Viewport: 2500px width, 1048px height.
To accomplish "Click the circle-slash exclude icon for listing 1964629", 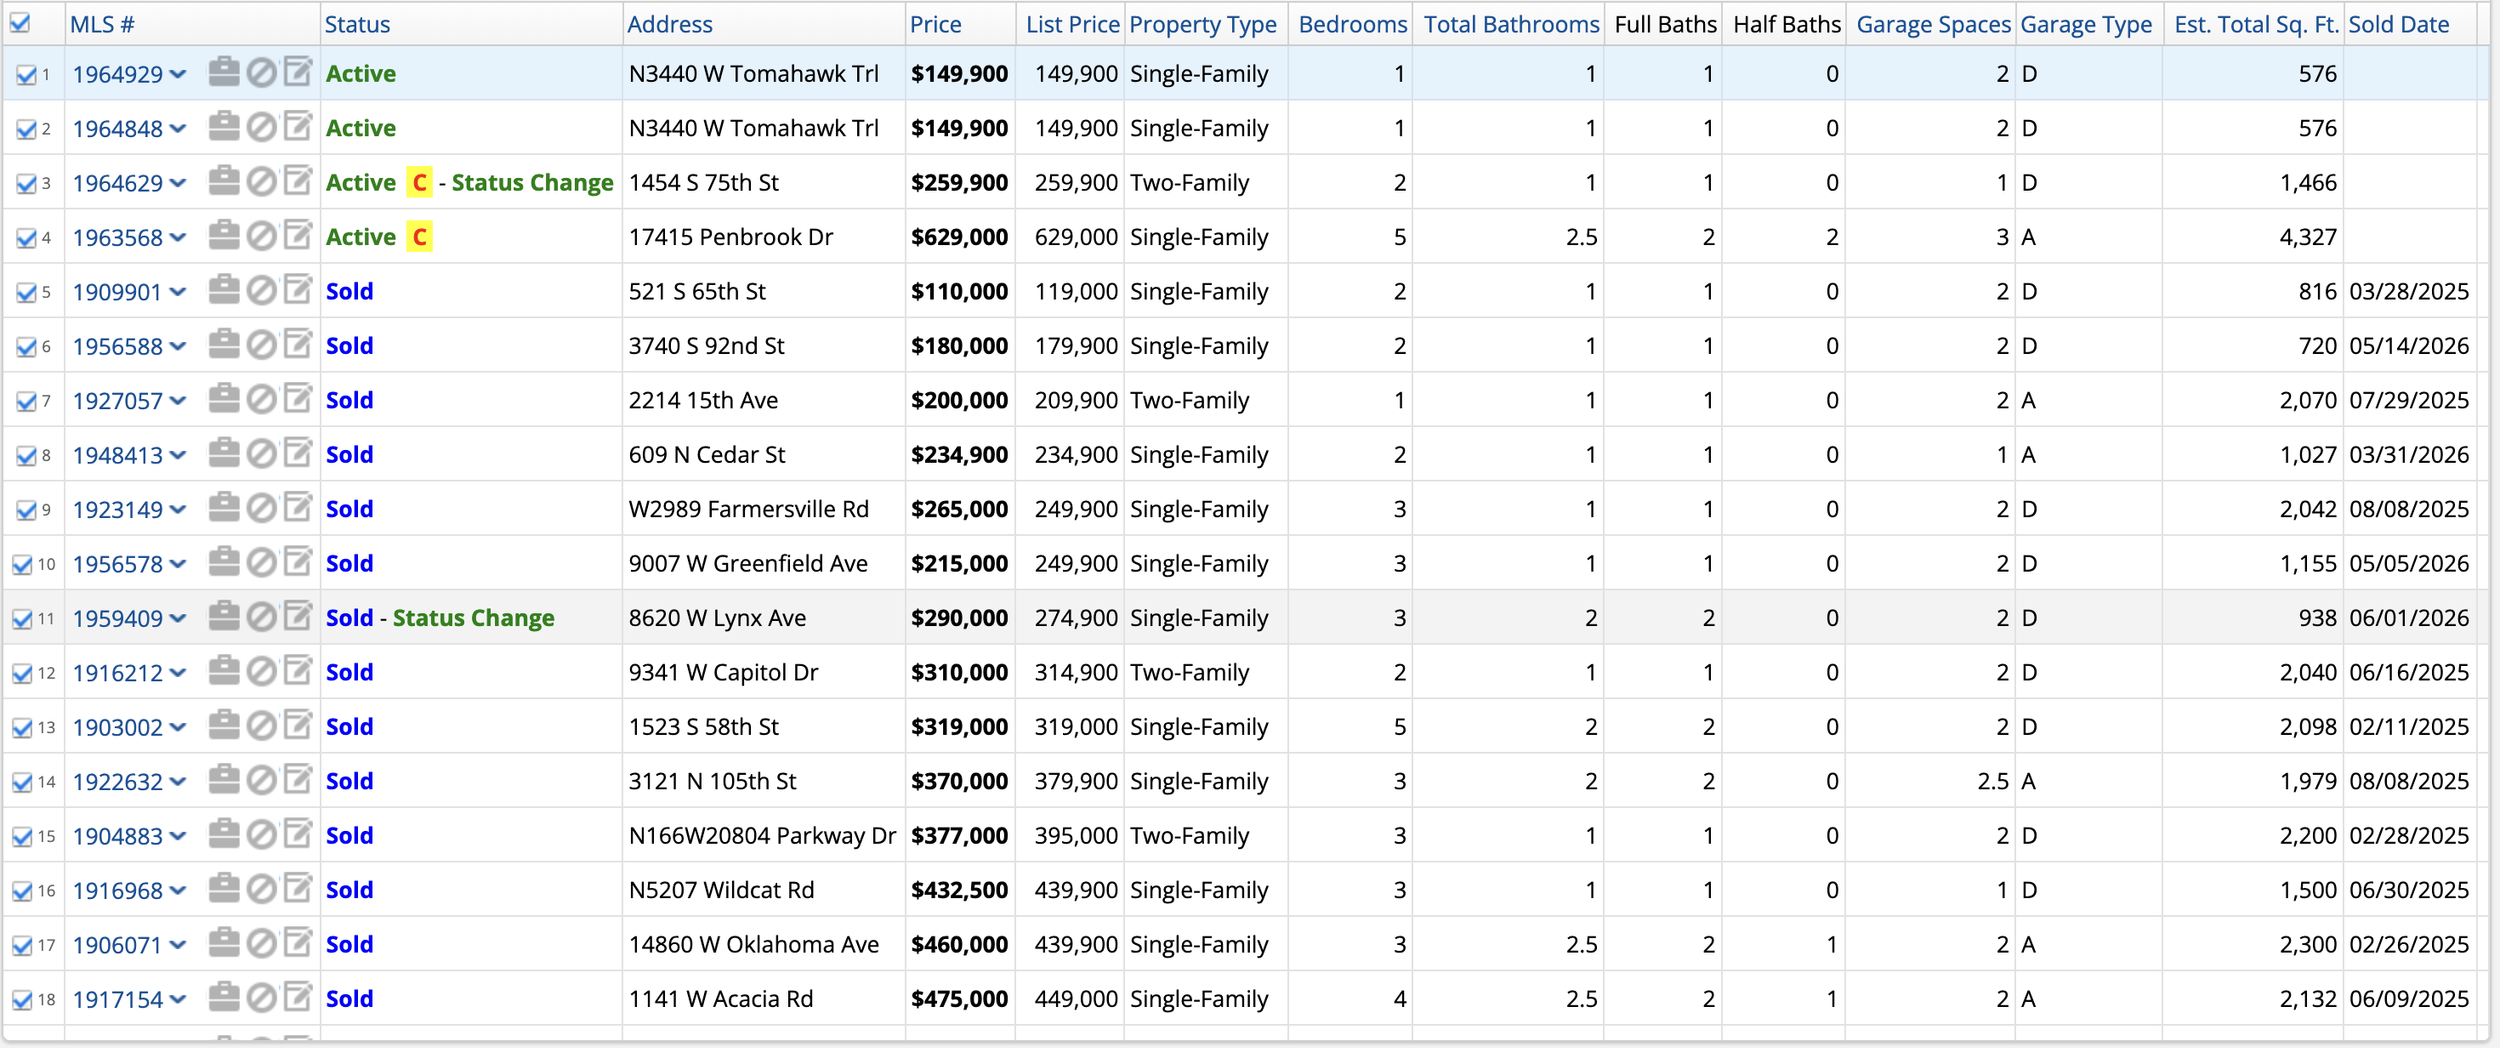I will (262, 182).
